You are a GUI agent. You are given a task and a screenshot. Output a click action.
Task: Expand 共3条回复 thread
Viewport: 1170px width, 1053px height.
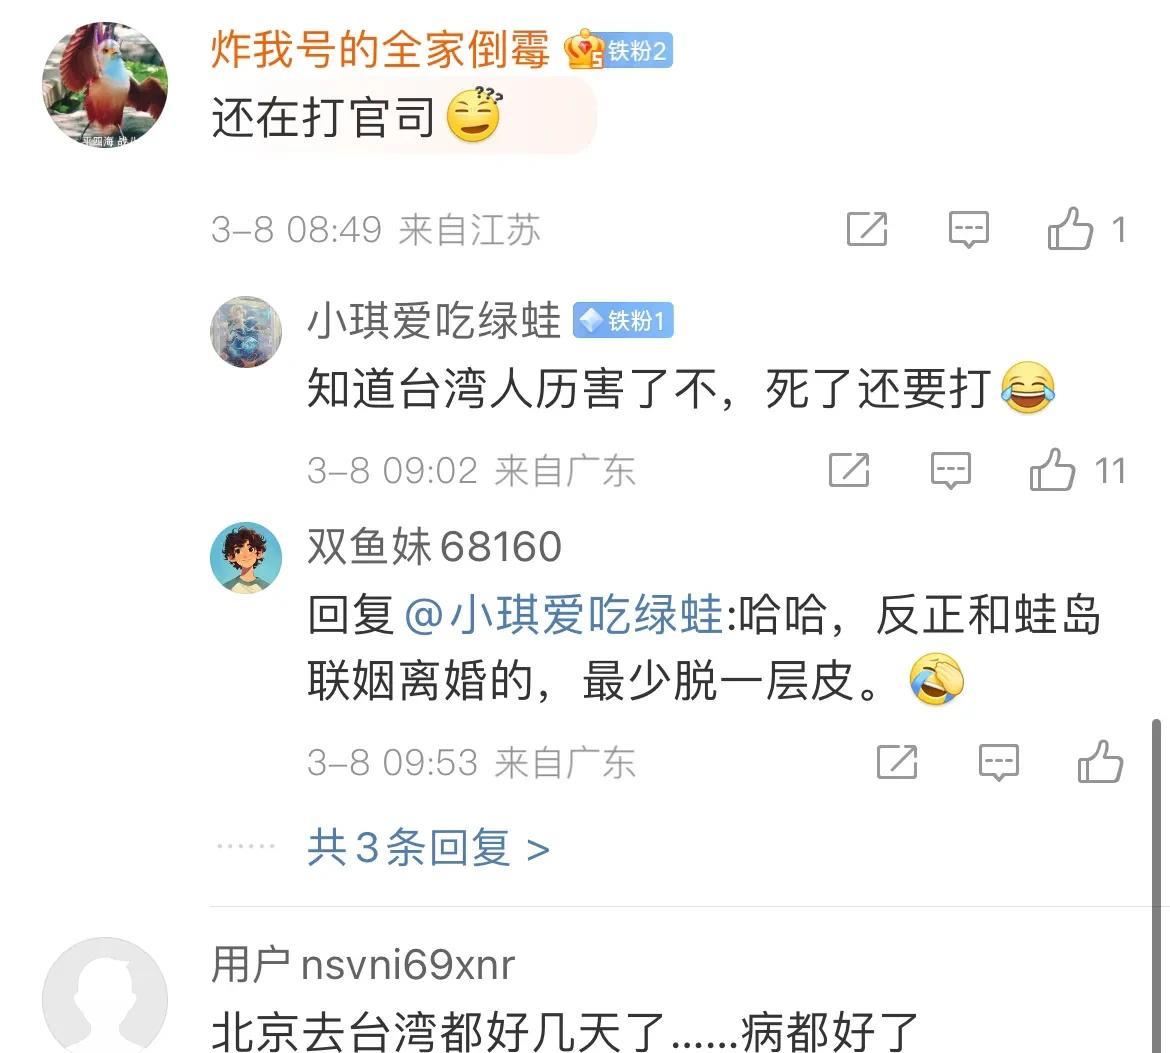coord(428,848)
